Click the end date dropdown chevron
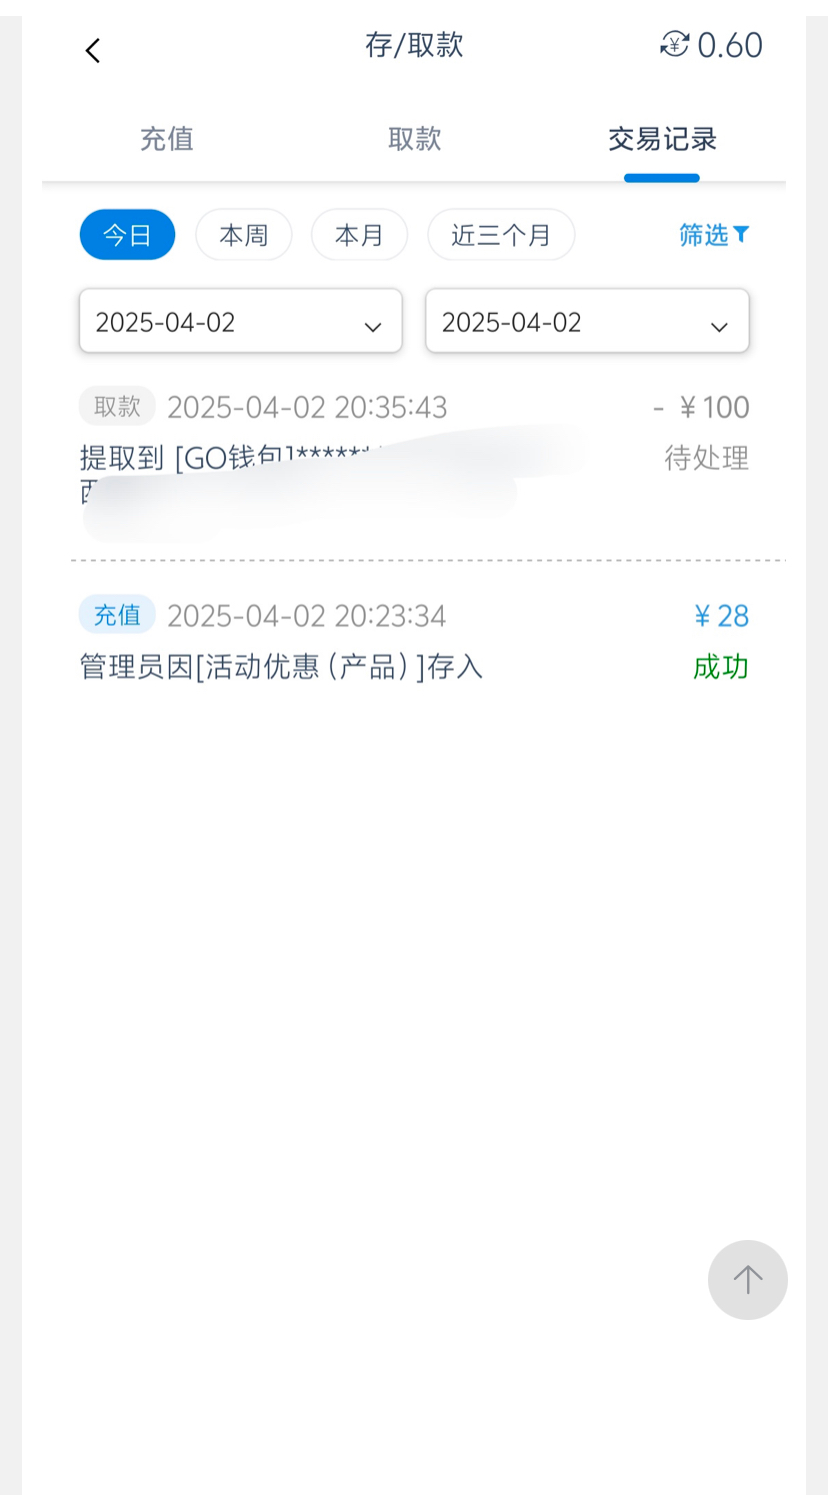This screenshot has height=1495, width=828. (x=719, y=327)
